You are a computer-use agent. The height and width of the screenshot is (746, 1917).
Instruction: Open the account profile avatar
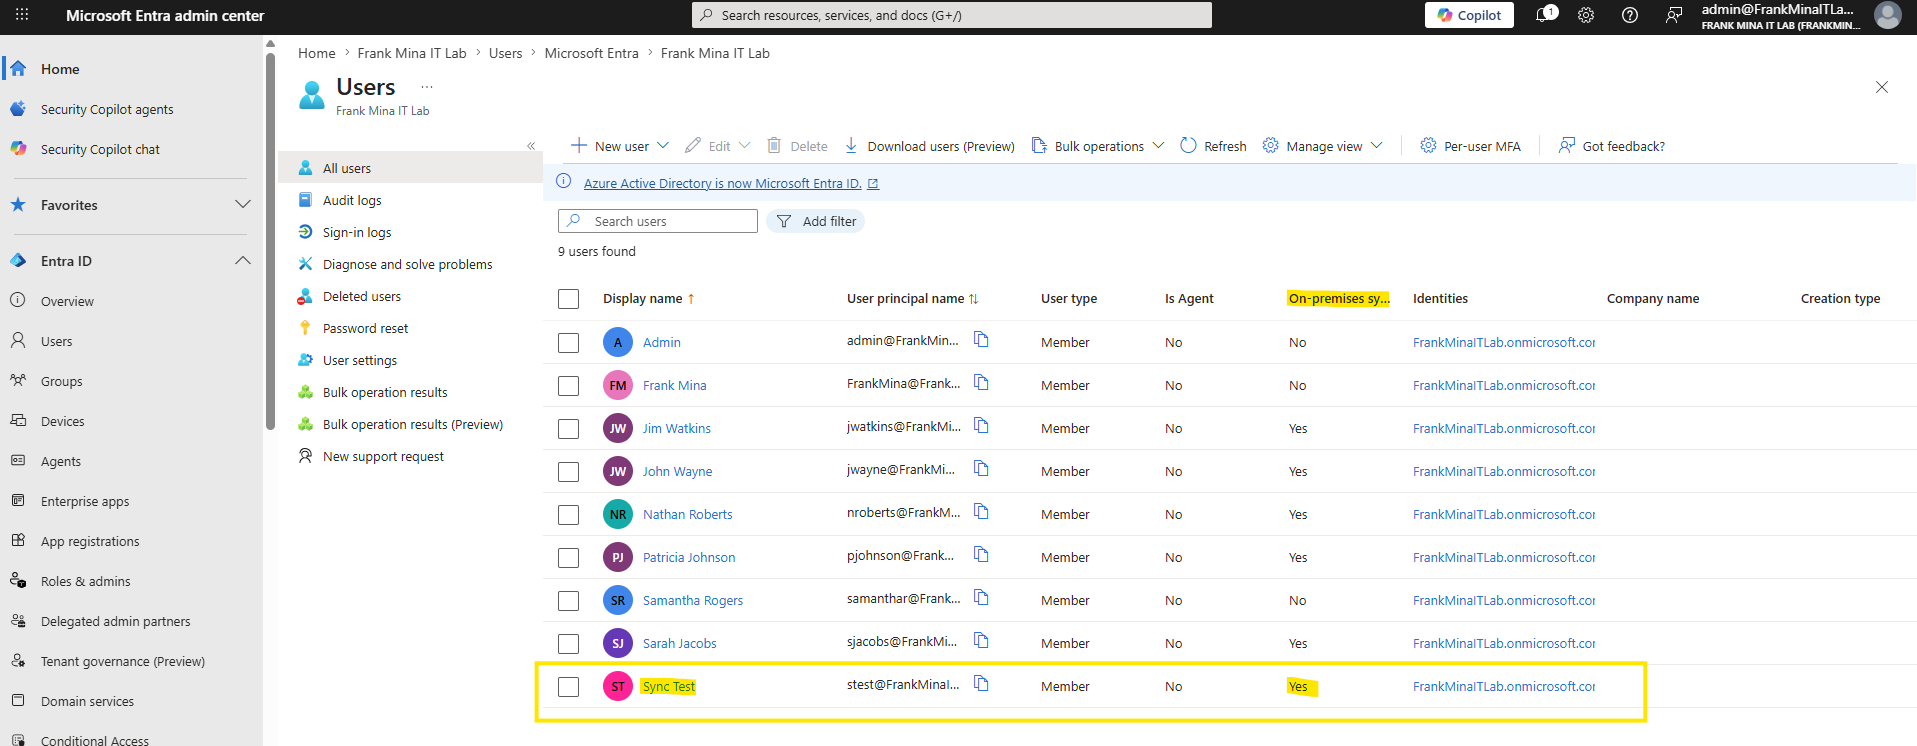tap(1888, 15)
